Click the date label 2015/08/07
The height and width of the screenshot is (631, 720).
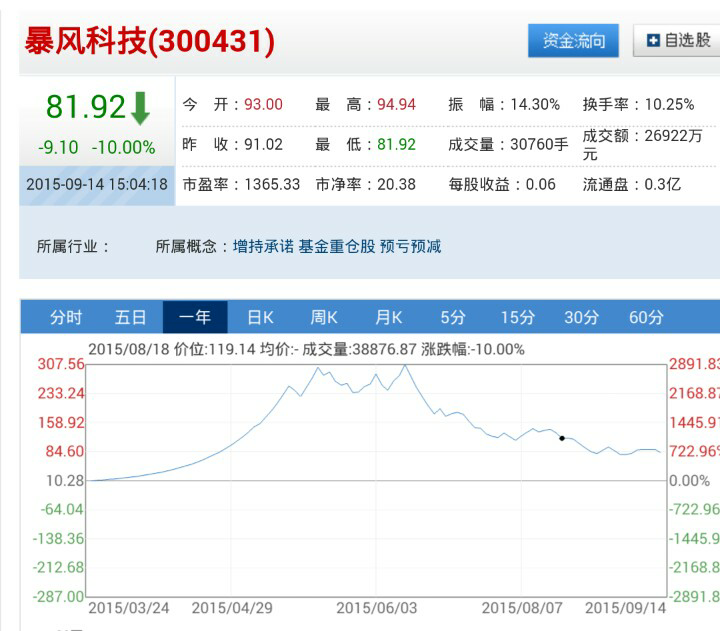click(522, 608)
